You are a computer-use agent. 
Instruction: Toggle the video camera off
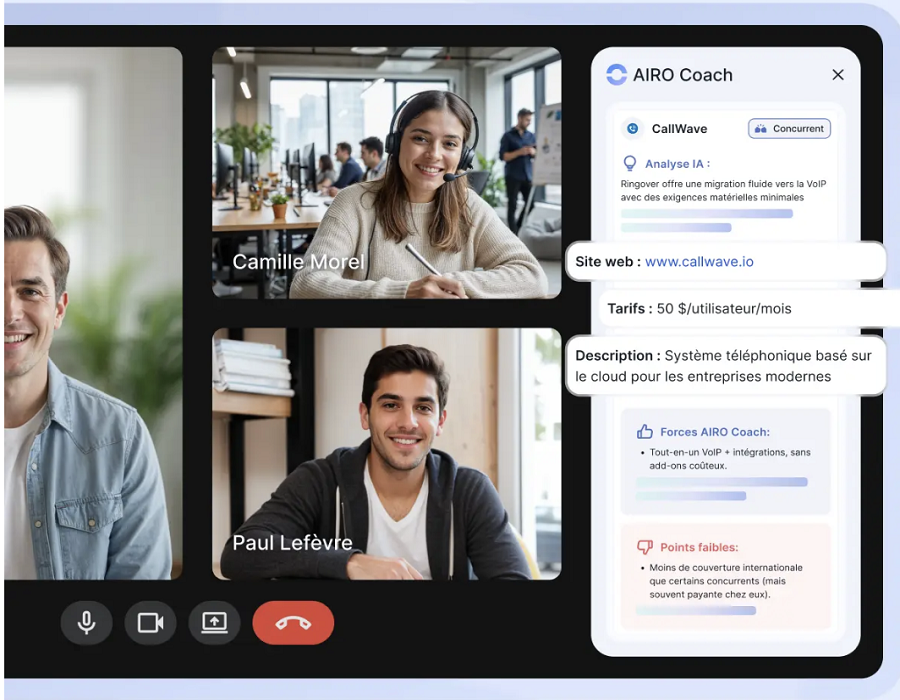(150, 623)
